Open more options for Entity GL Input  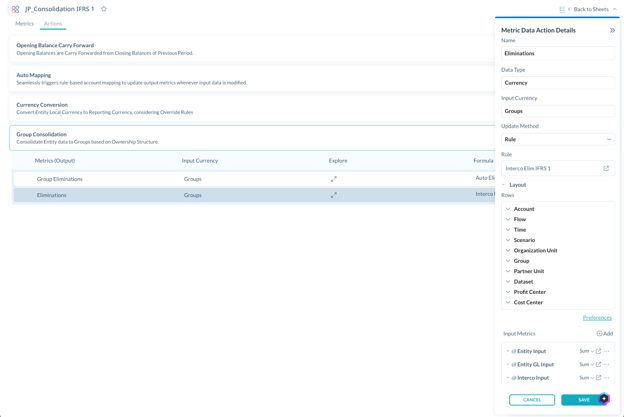click(x=606, y=364)
